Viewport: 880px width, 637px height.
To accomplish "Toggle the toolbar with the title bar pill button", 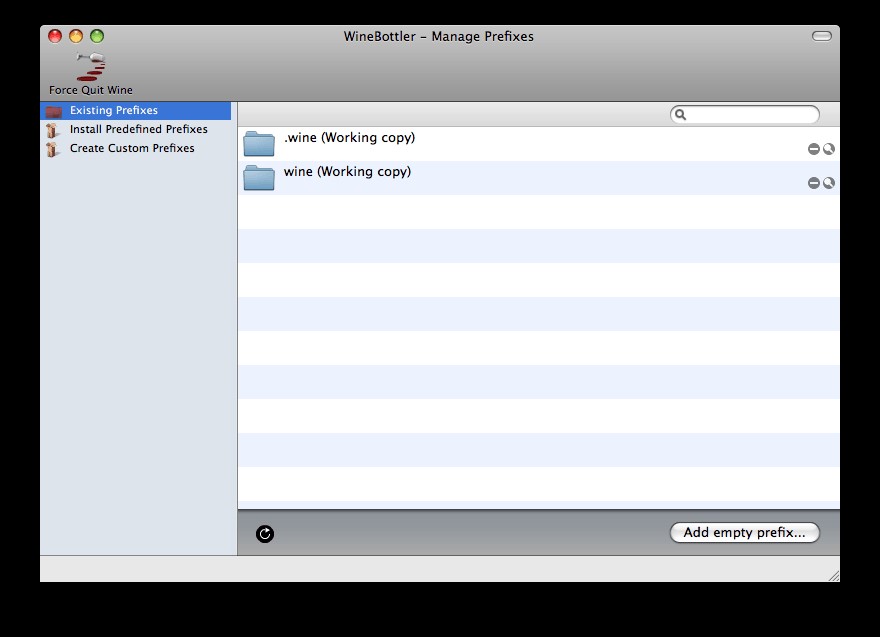I will [x=822, y=36].
